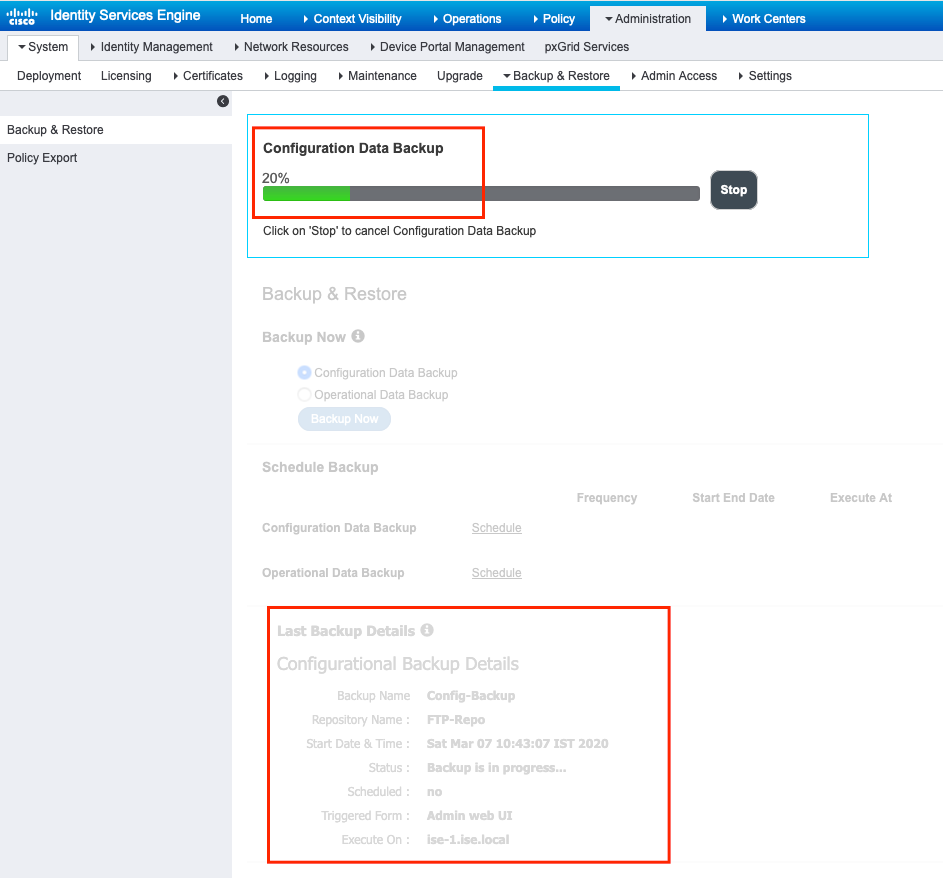This screenshot has height=878, width=943.
Task: Click the backup progress bar
Action: (x=481, y=193)
